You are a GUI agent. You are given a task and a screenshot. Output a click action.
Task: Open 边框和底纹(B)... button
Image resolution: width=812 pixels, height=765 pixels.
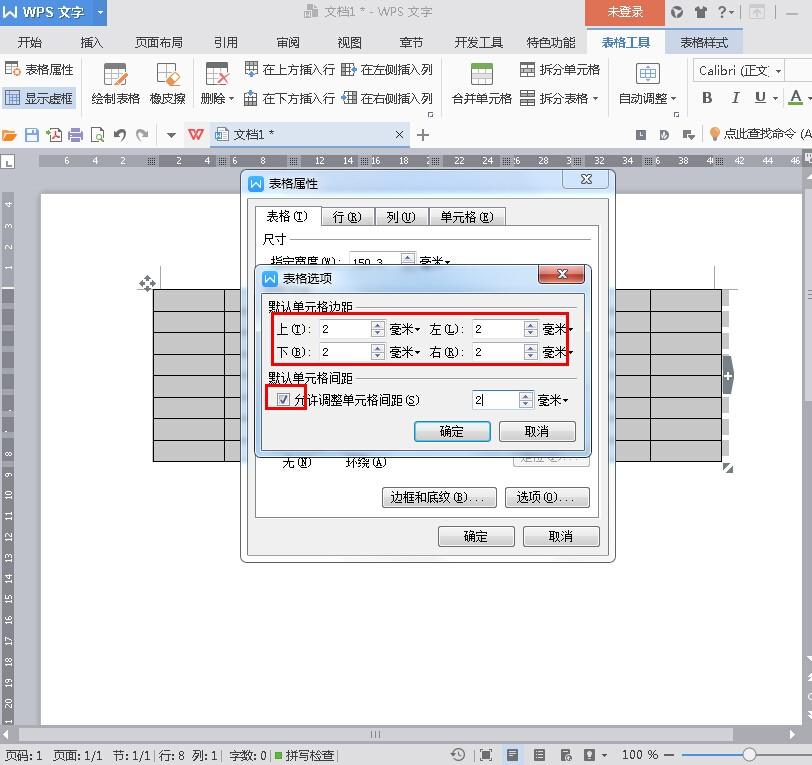[439, 497]
